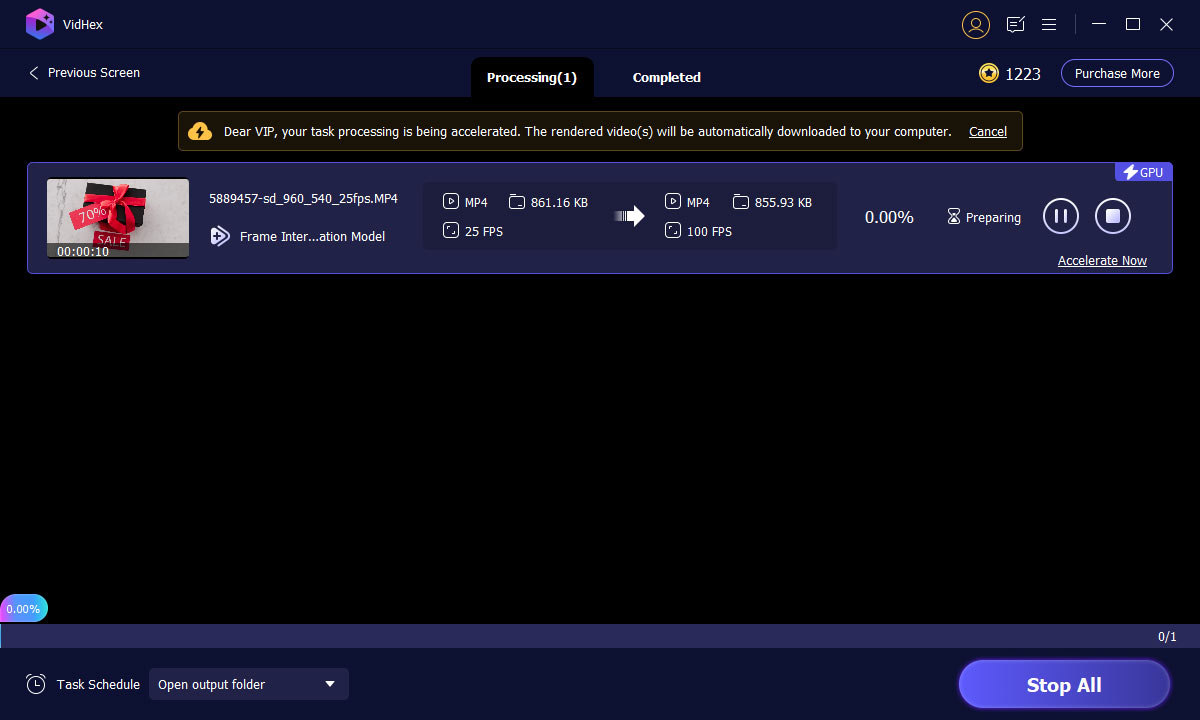
Task: Click the Purchase More button
Action: click(1116, 73)
